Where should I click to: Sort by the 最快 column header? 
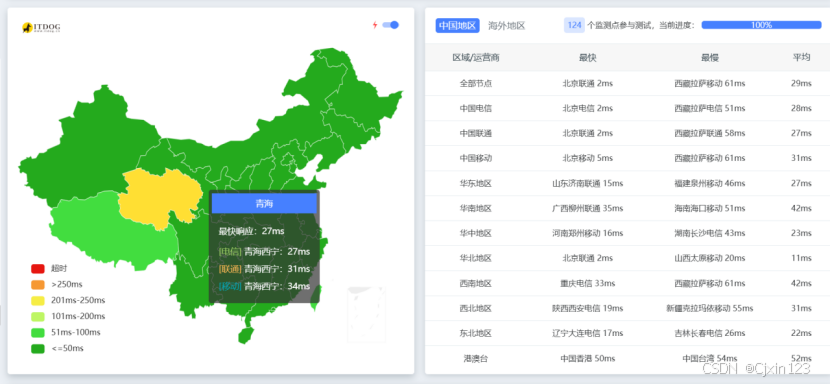coord(588,58)
